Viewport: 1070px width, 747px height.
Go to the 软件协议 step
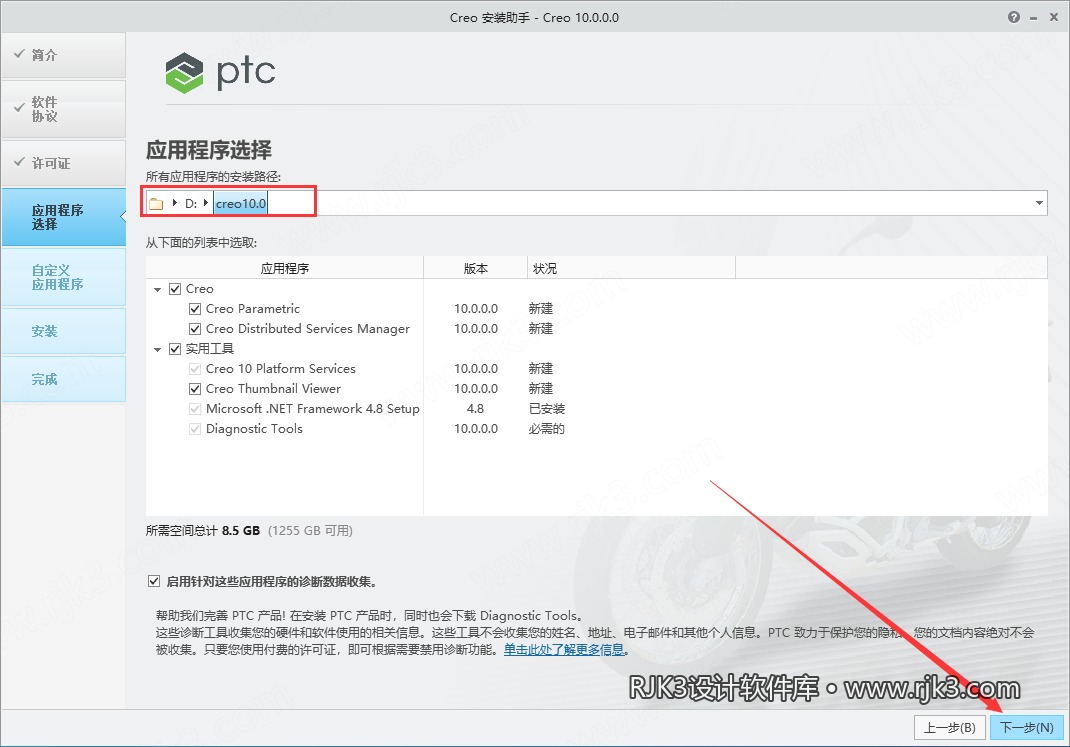(63, 109)
